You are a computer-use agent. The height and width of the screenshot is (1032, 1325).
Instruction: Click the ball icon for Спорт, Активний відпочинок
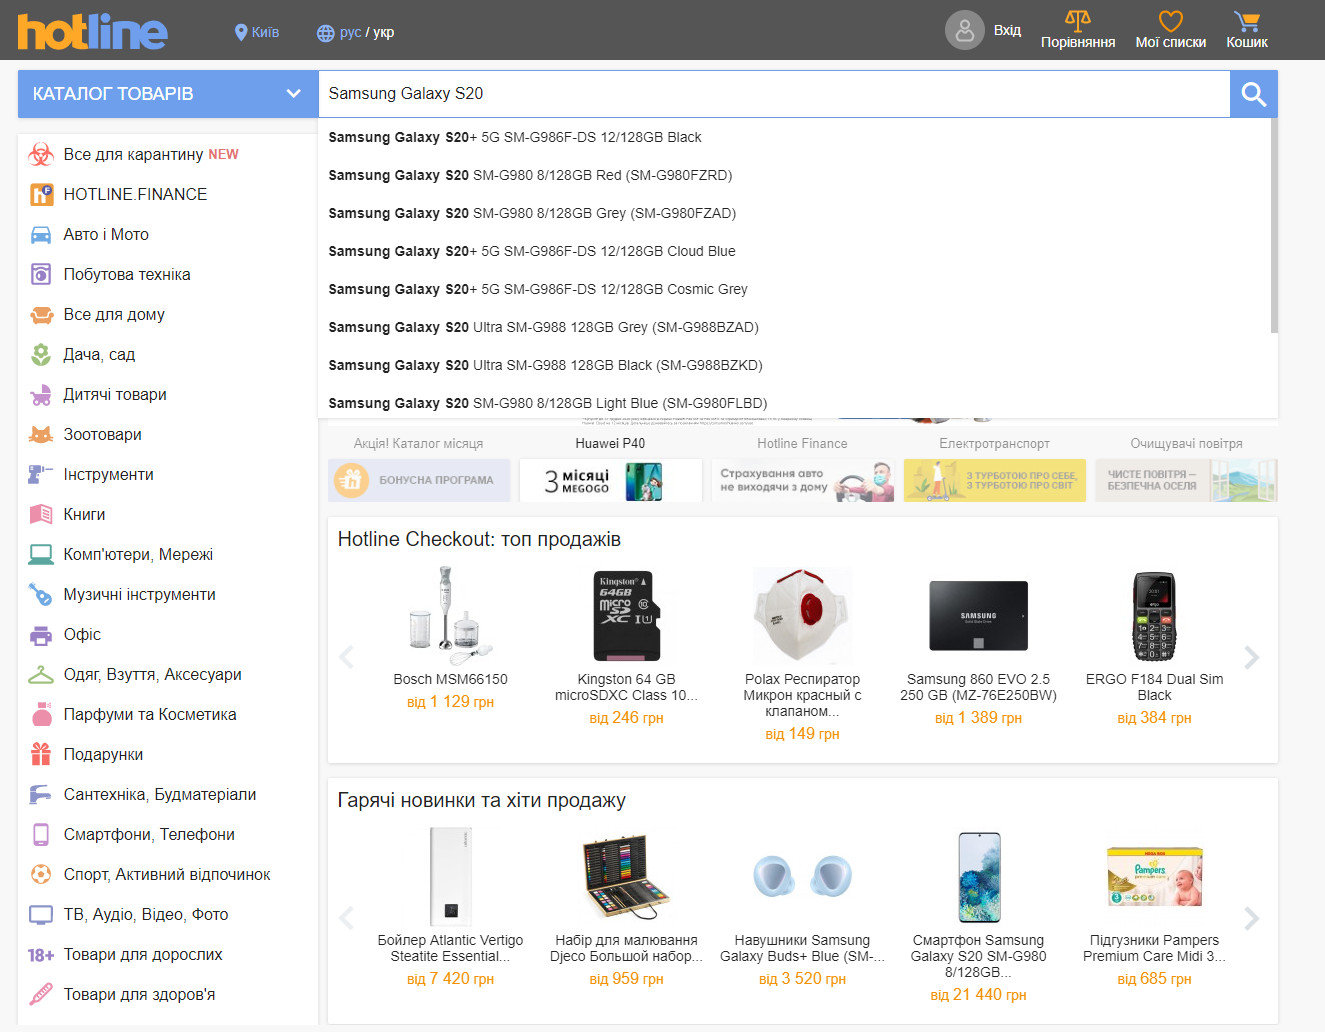click(41, 874)
